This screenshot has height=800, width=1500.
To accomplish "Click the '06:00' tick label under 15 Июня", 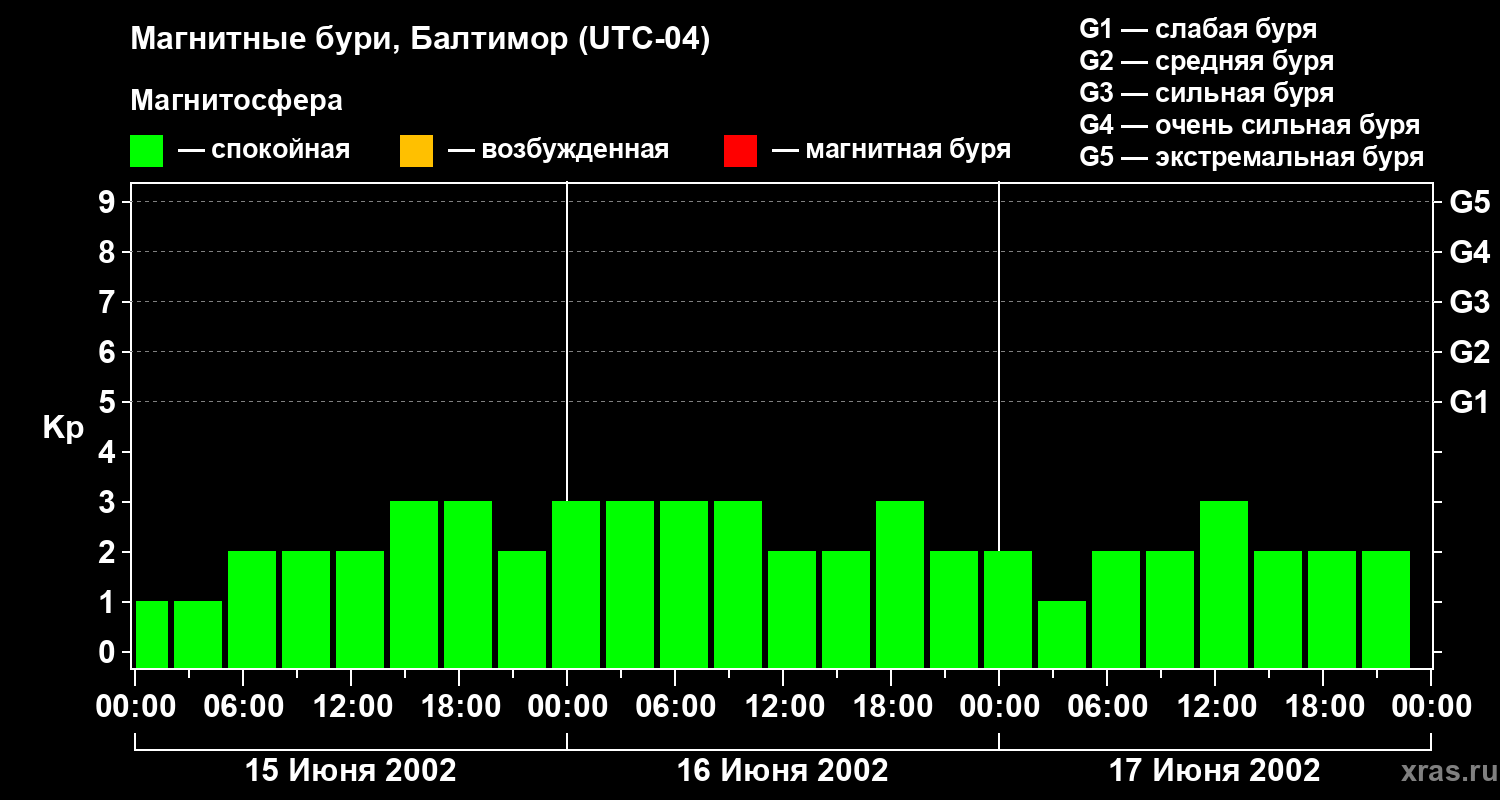I will (243, 706).
